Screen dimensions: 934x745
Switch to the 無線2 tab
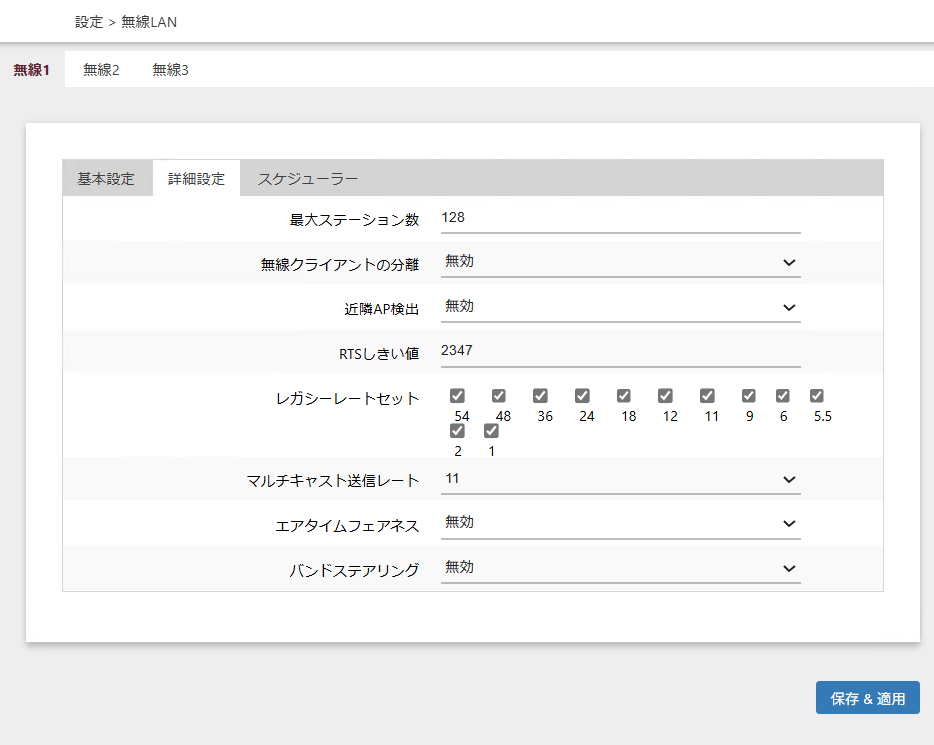coord(101,70)
